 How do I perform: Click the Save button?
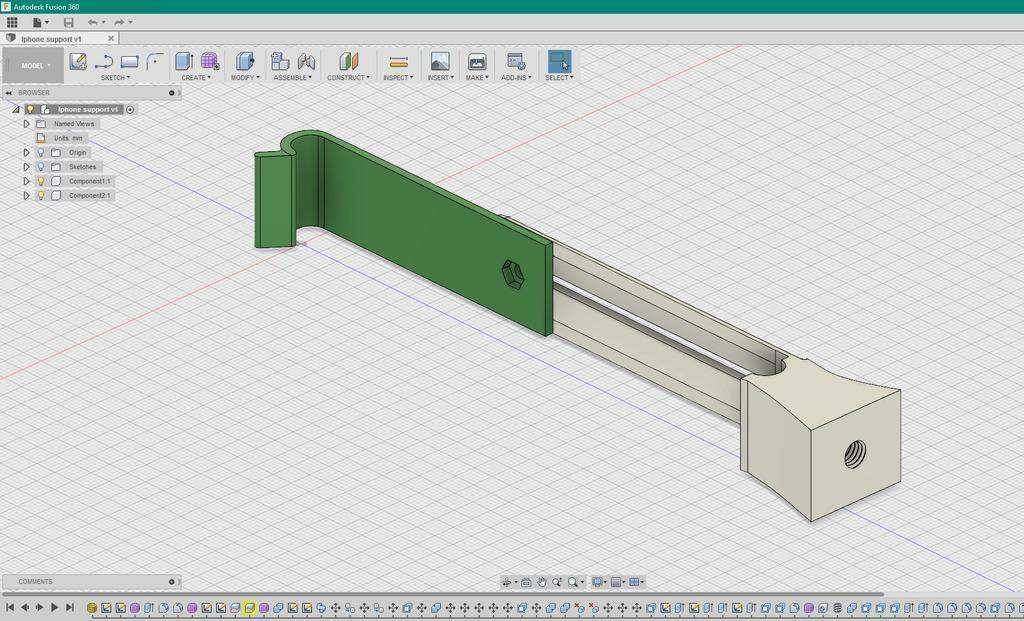point(69,23)
